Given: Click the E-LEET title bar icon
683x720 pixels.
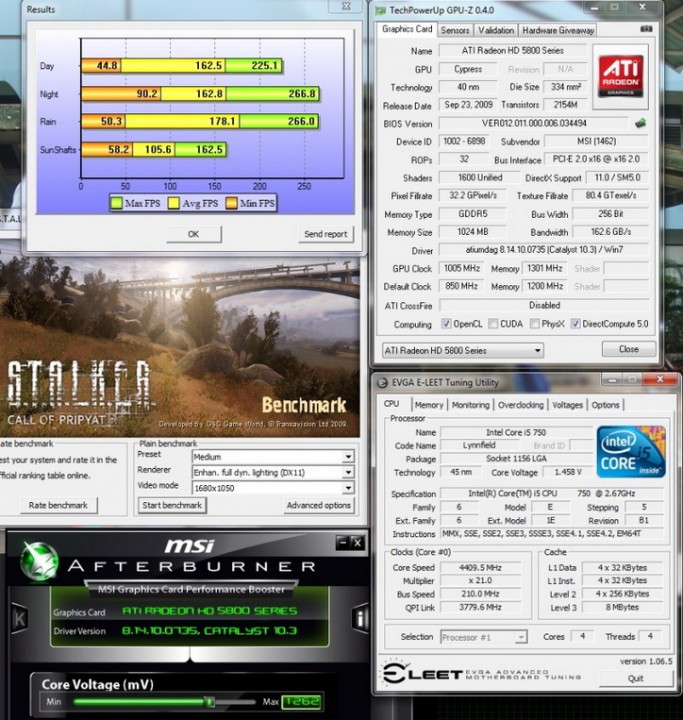Looking at the screenshot, I should click(382, 382).
